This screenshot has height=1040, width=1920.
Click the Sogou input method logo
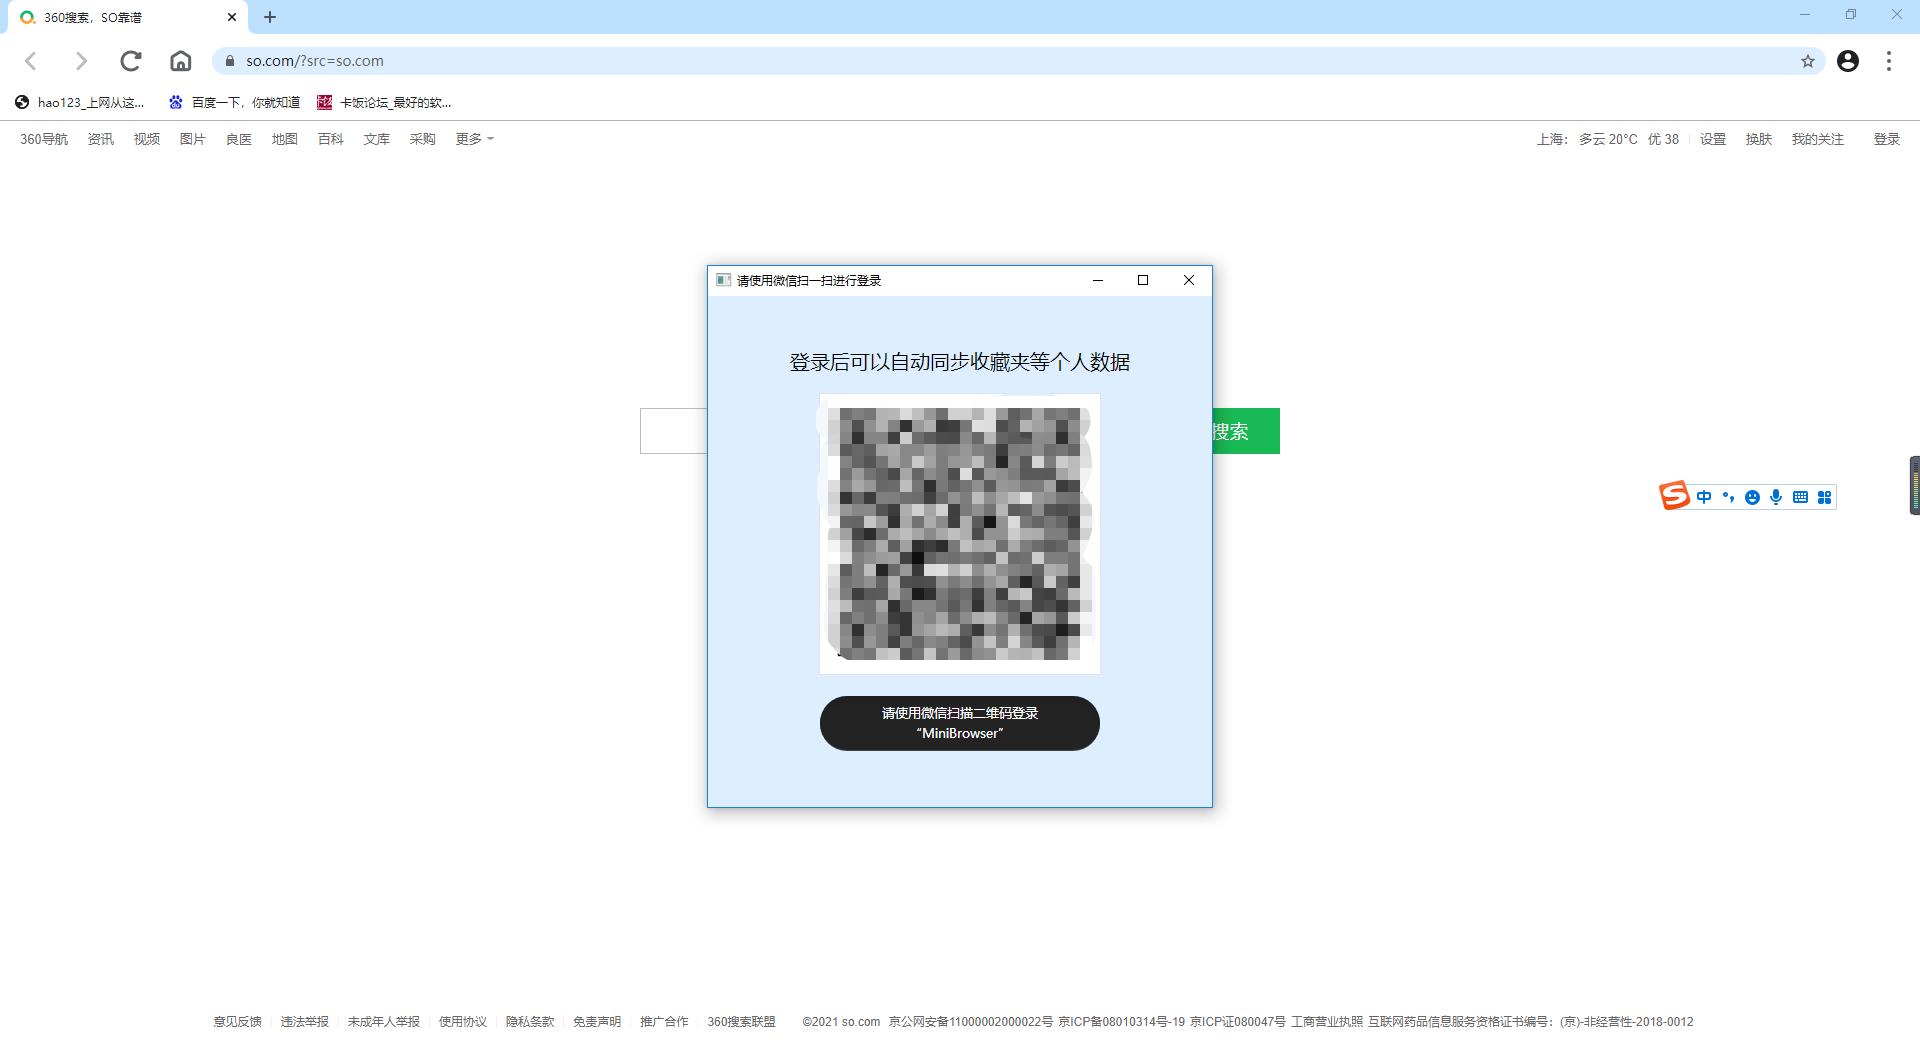coord(1674,496)
